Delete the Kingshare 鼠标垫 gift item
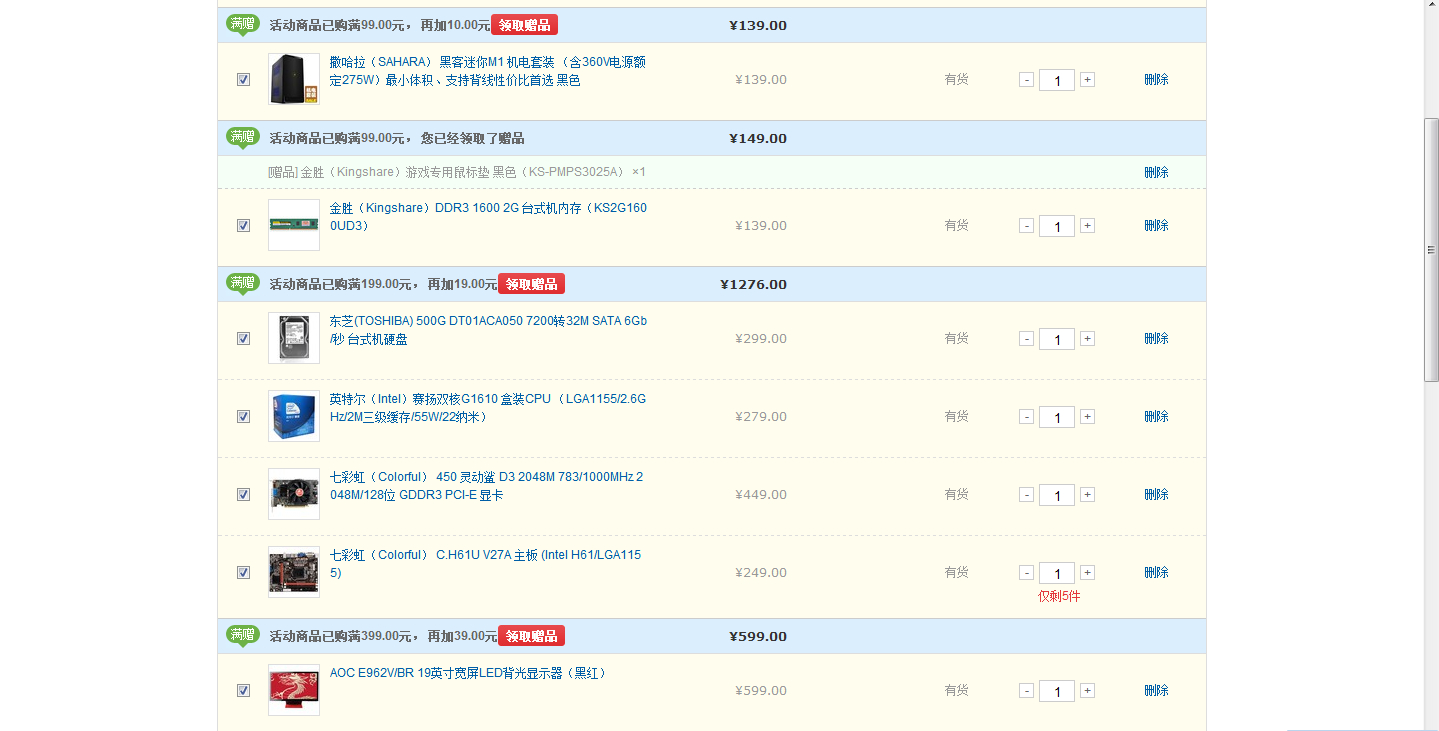Image resolution: width=1439 pixels, height=731 pixels. pyautogui.click(x=1156, y=172)
